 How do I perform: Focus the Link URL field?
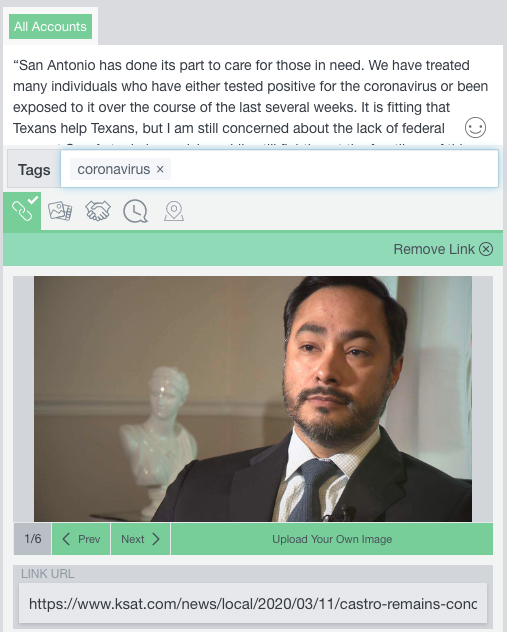click(253, 603)
